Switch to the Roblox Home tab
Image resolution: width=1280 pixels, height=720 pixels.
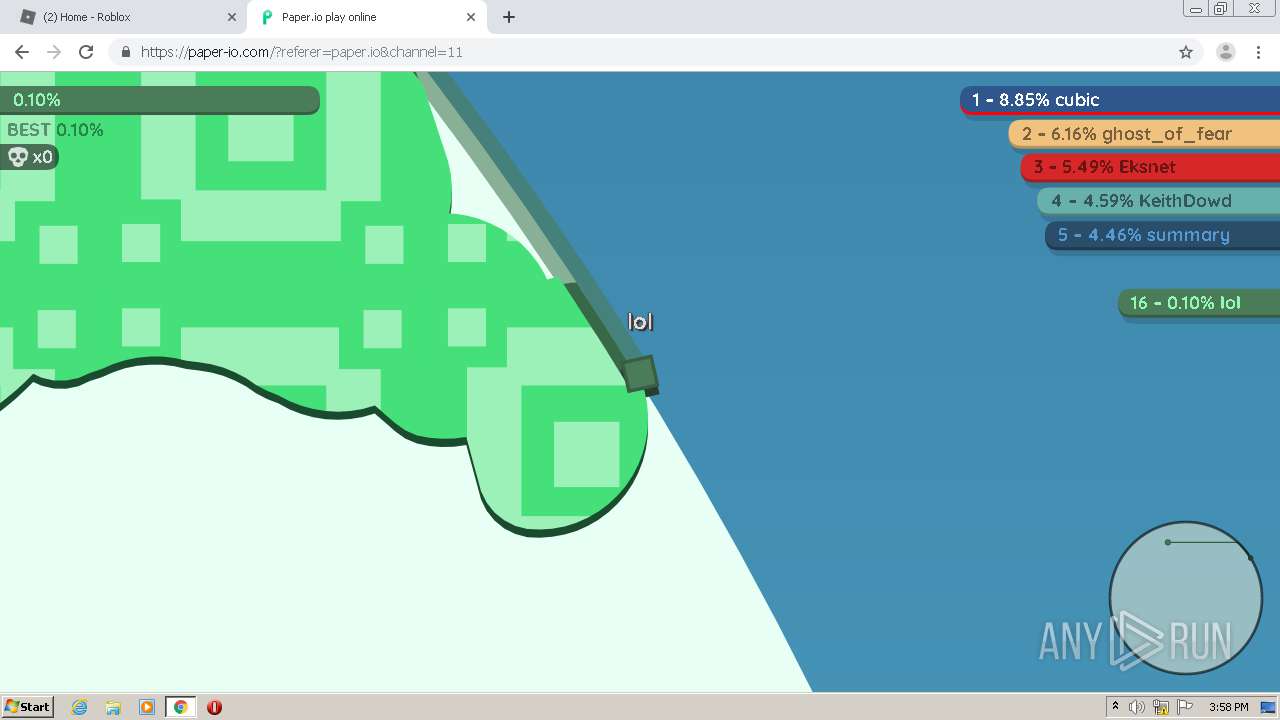click(125, 17)
